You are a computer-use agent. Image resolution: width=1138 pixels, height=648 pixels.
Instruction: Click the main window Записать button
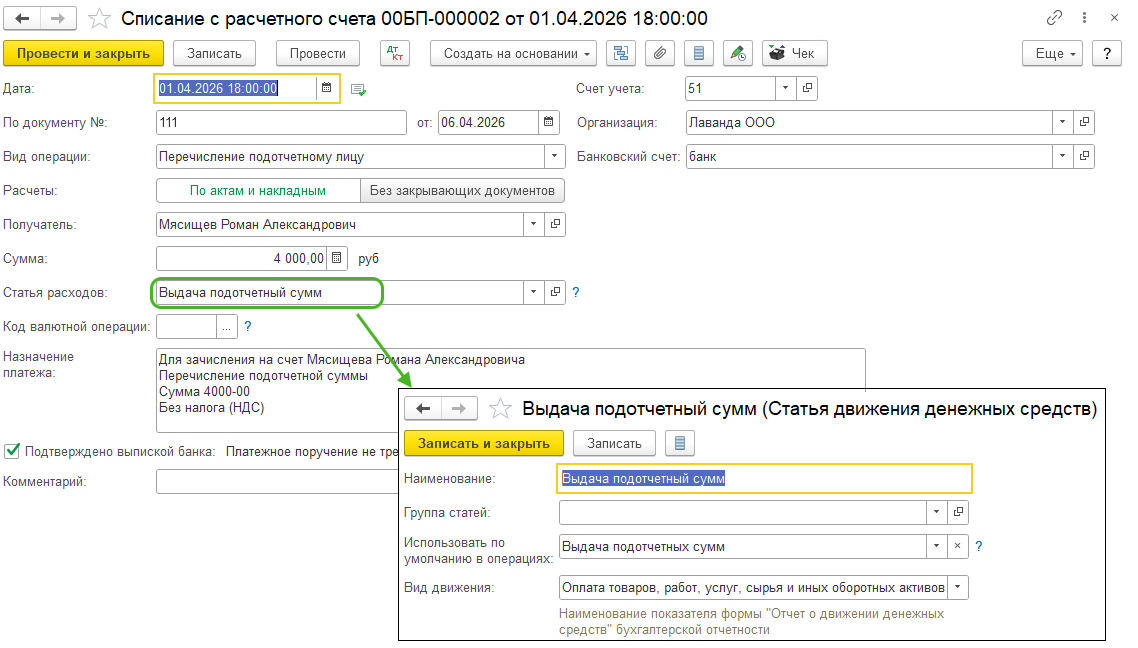point(214,53)
